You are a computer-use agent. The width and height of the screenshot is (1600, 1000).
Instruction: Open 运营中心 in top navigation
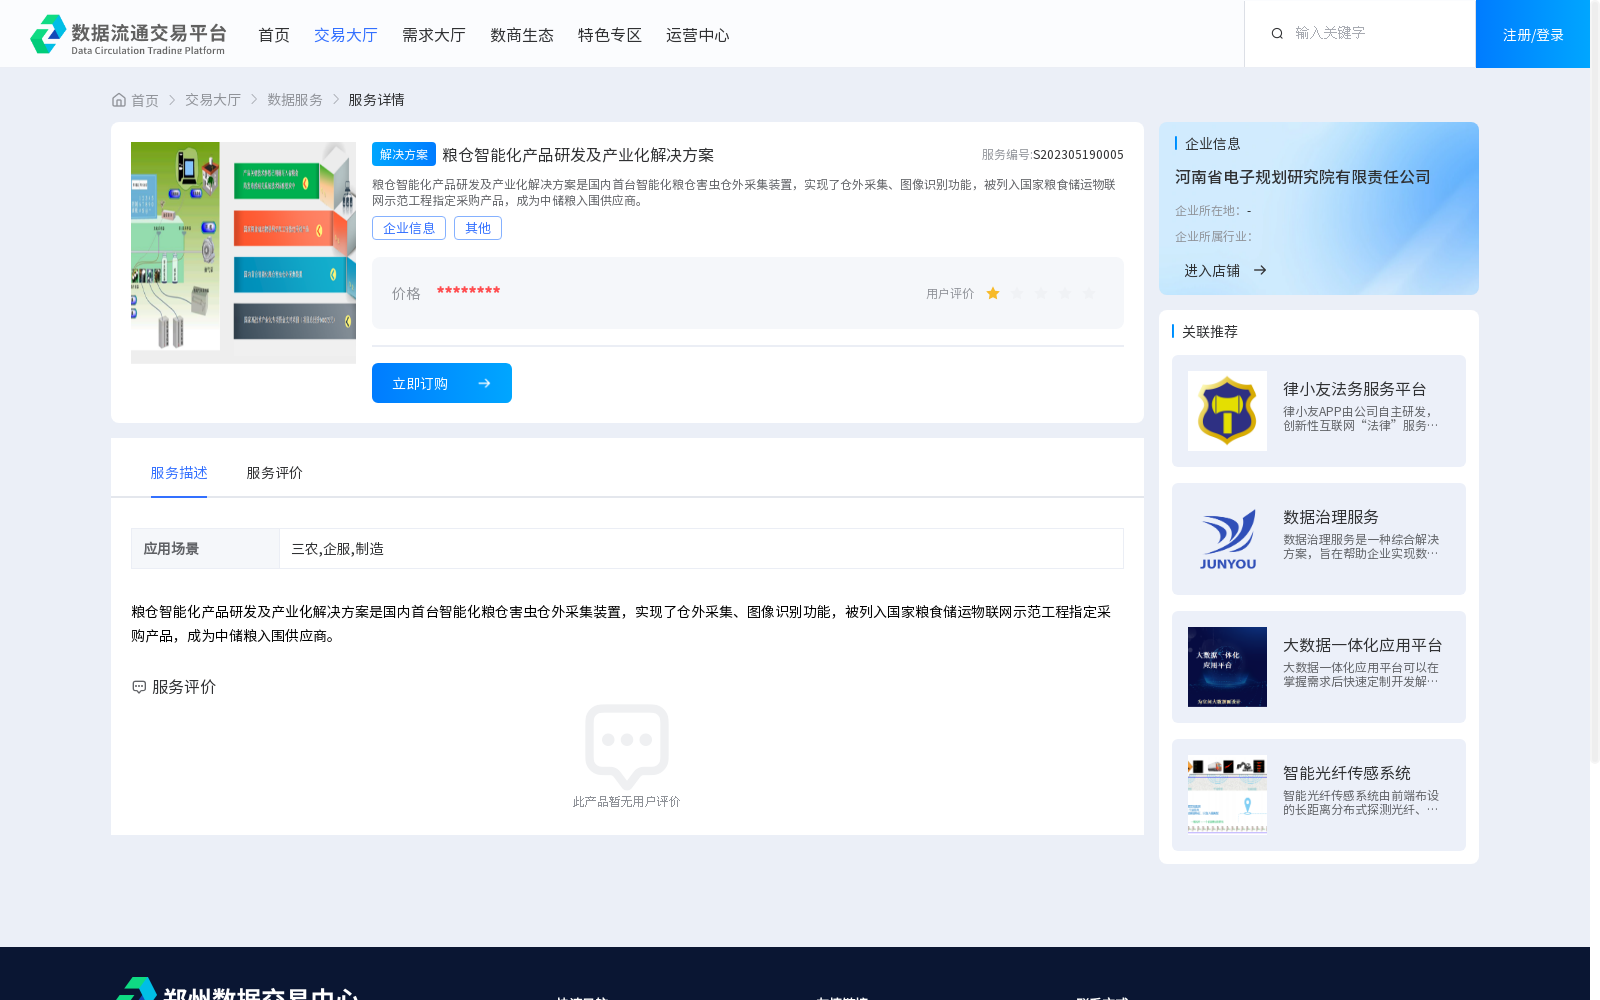[698, 35]
